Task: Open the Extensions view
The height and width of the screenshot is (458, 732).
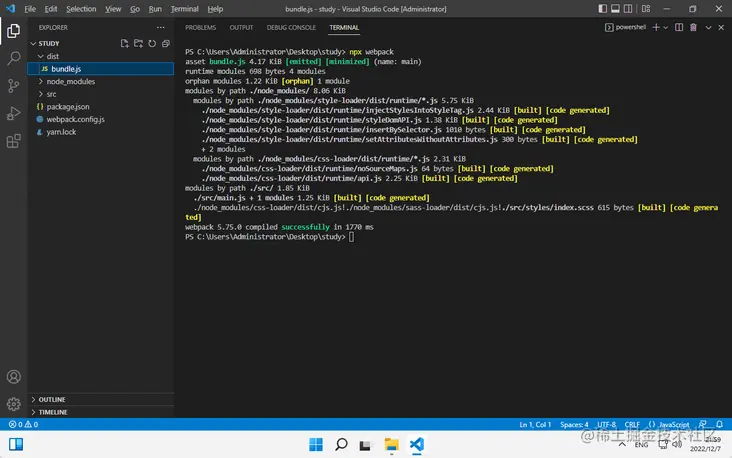Action: pos(14,141)
